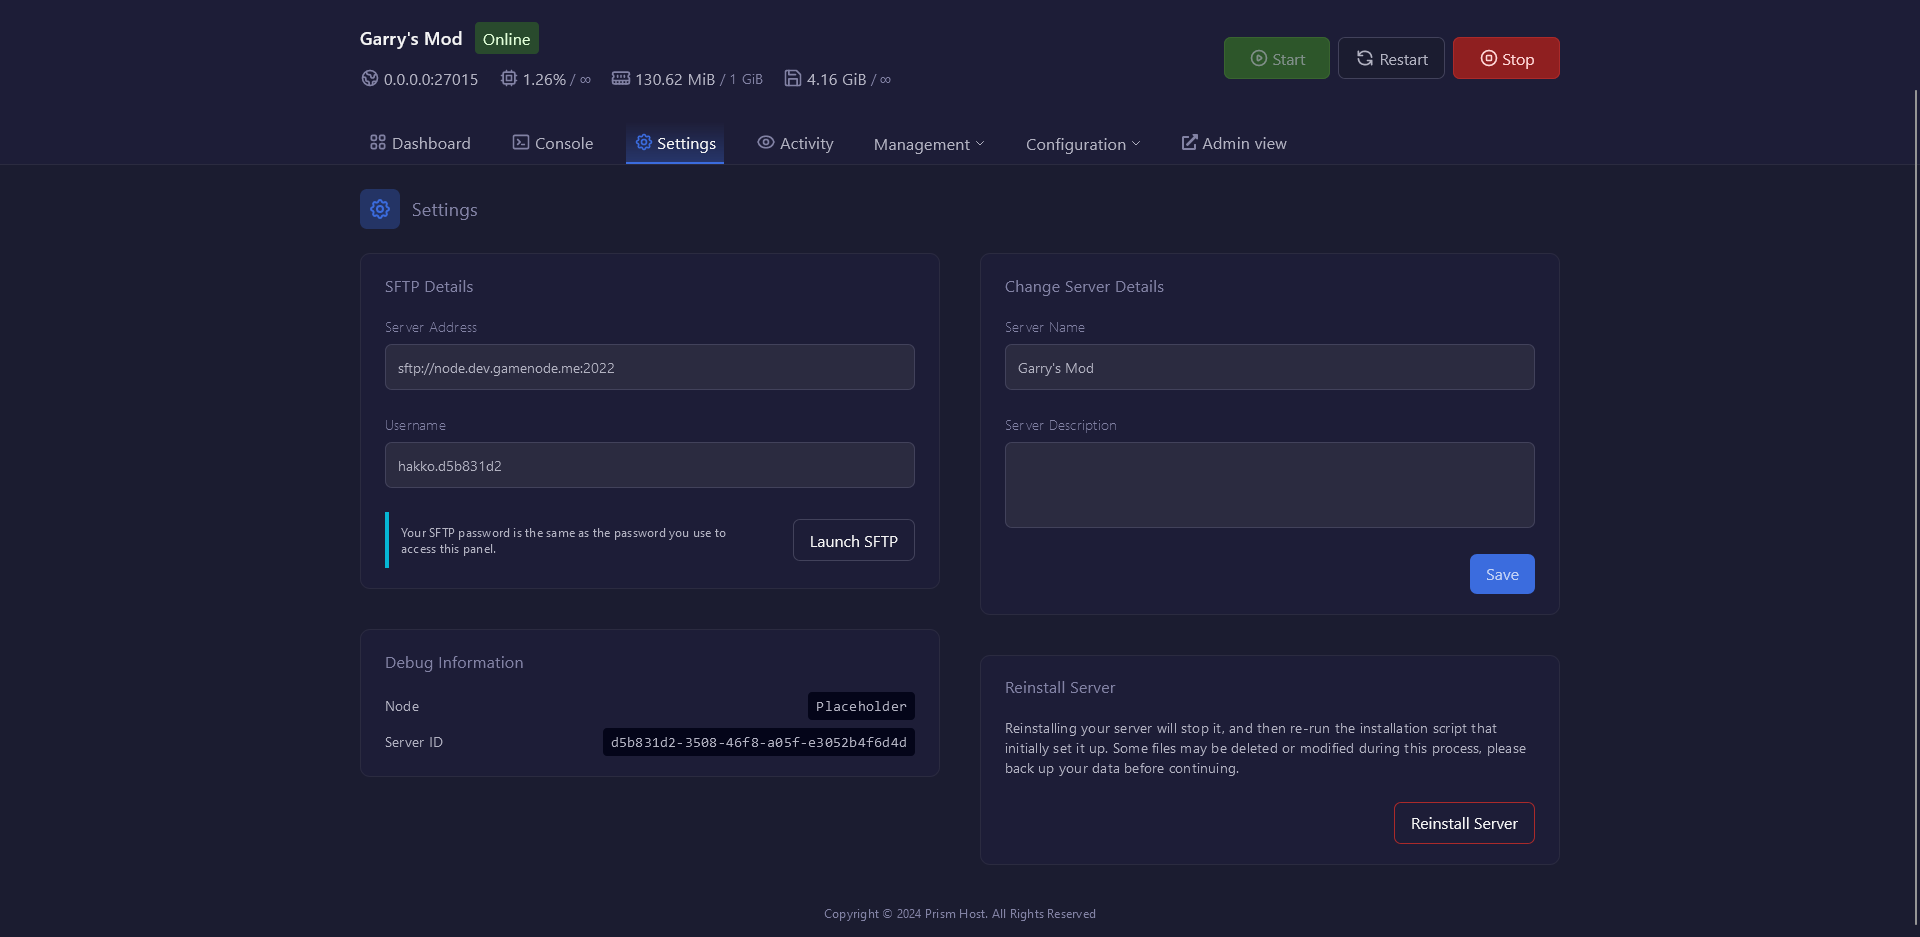Click the Reinstall Server button
Image resolution: width=1920 pixels, height=937 pixels.
pos(1463,823)
